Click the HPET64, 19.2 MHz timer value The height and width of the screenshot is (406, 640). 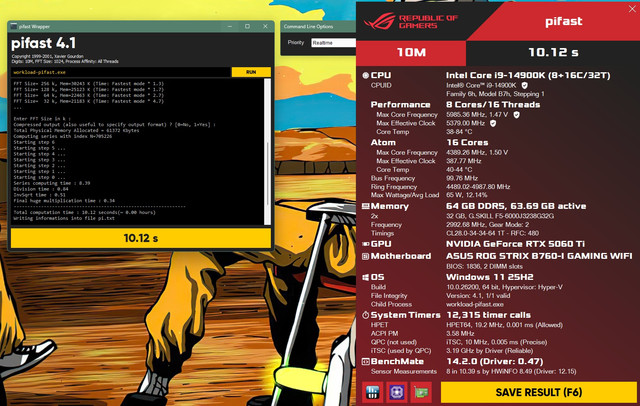tap(504, 325)
